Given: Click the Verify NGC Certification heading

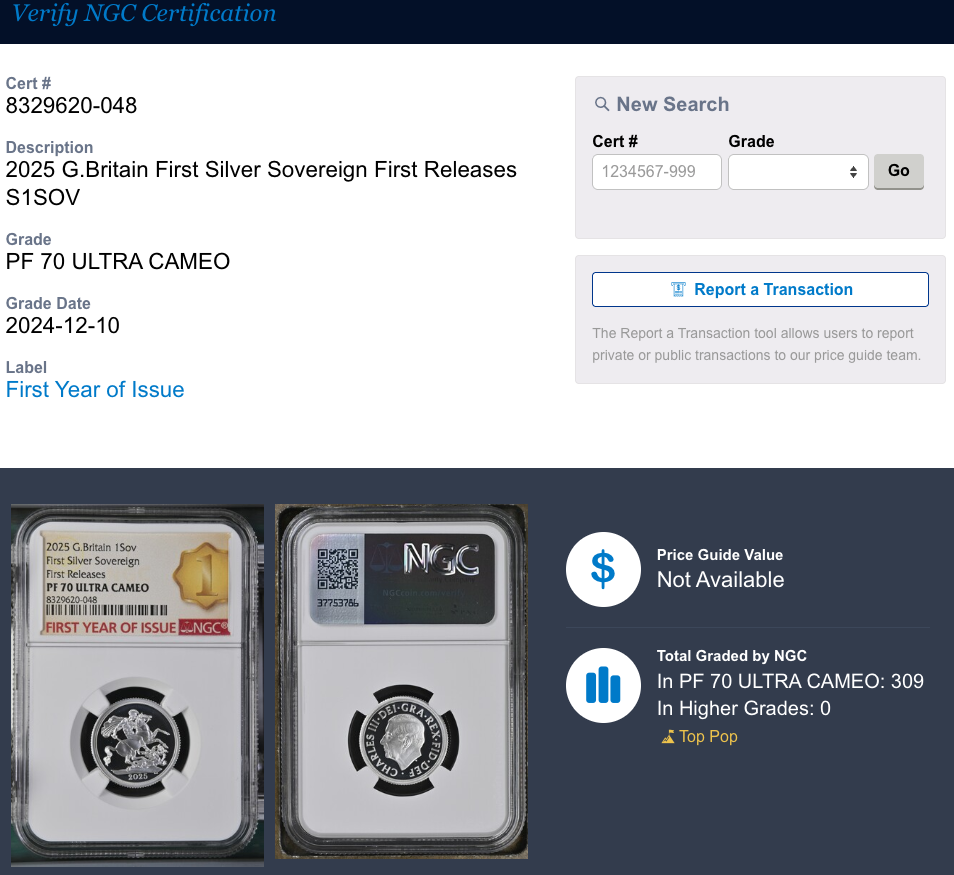Looking at the screenshot, I should 144,13.
